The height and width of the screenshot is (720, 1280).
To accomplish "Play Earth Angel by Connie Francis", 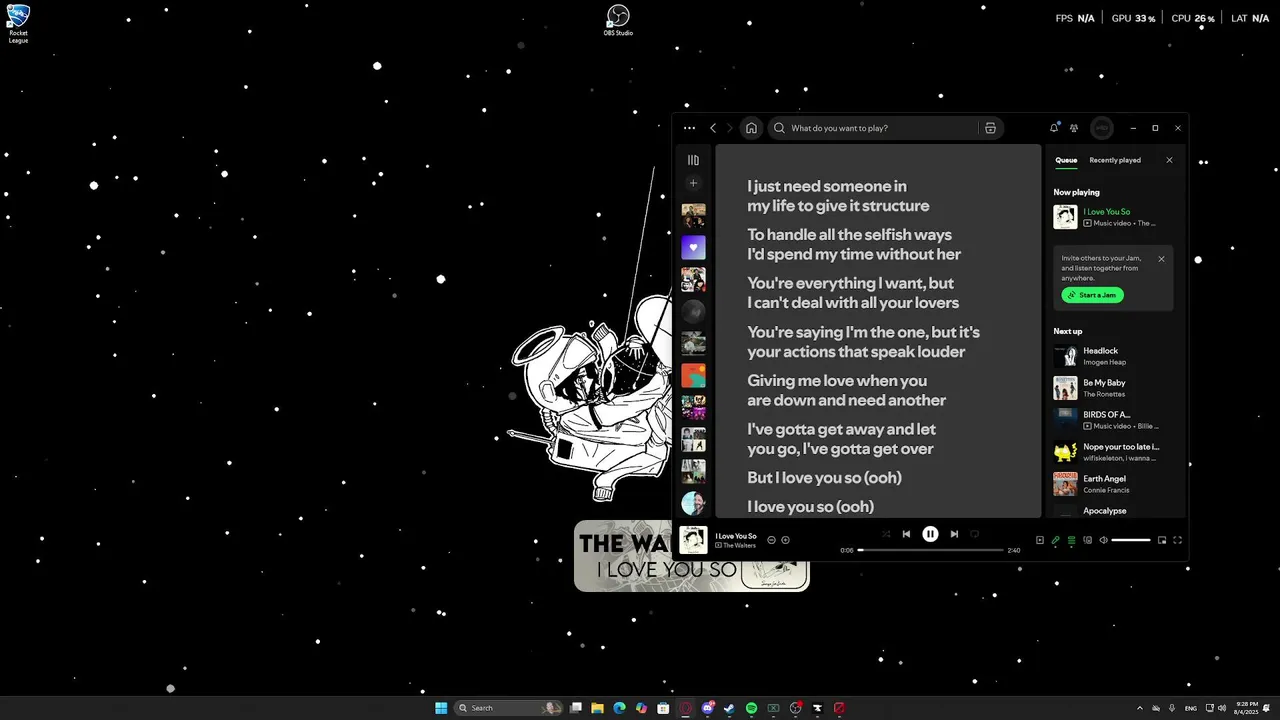I will click(1113, 484).
